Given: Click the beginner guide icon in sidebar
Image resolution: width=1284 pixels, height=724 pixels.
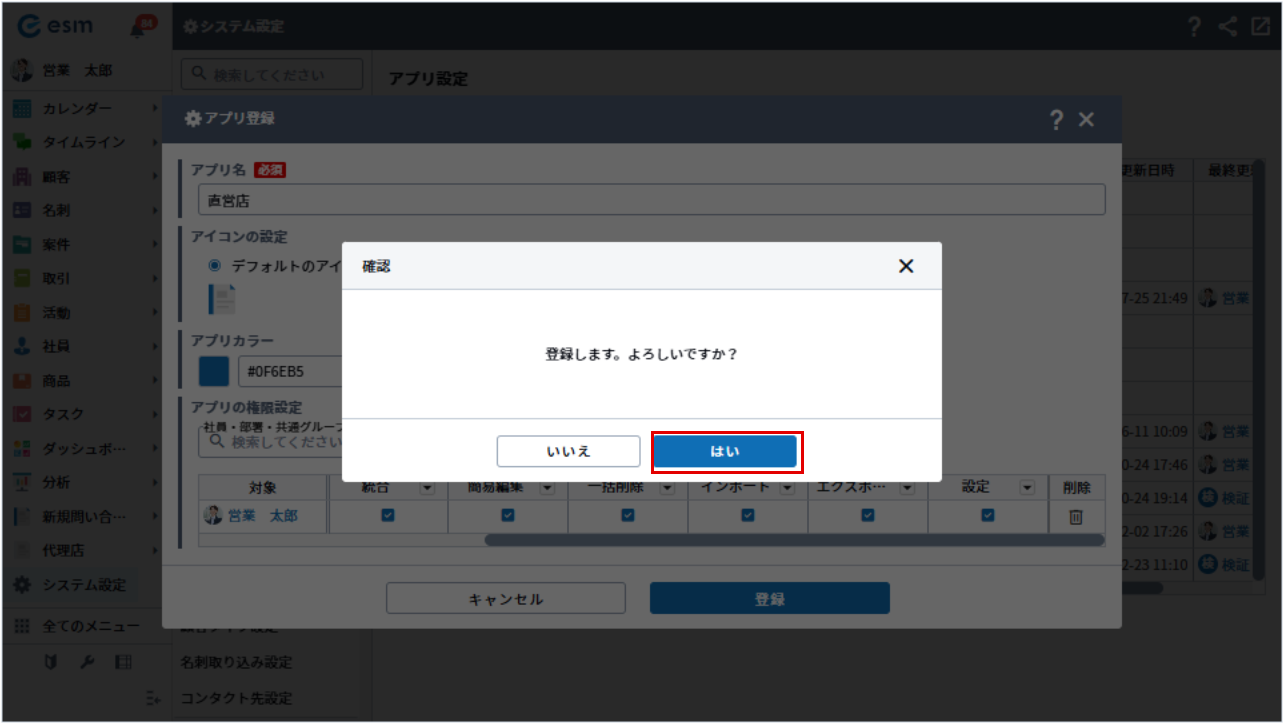Looking at the screenshot, I should click(52, 662).
